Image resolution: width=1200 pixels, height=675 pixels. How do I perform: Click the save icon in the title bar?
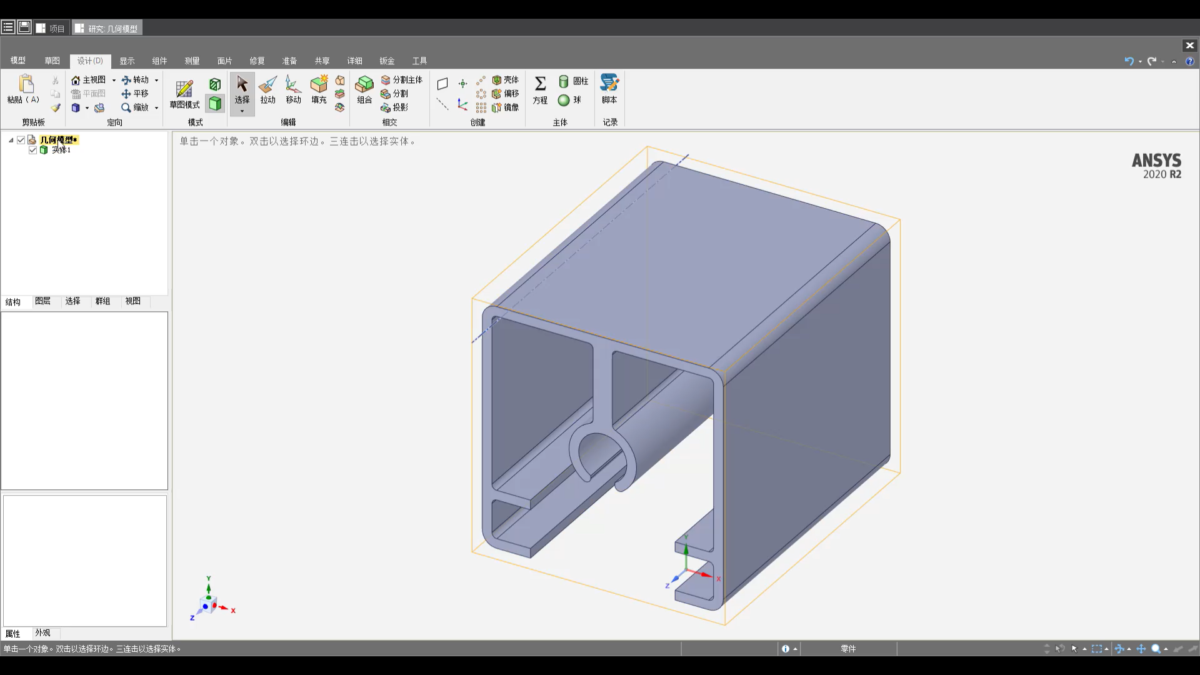click(x=25, y=27)
